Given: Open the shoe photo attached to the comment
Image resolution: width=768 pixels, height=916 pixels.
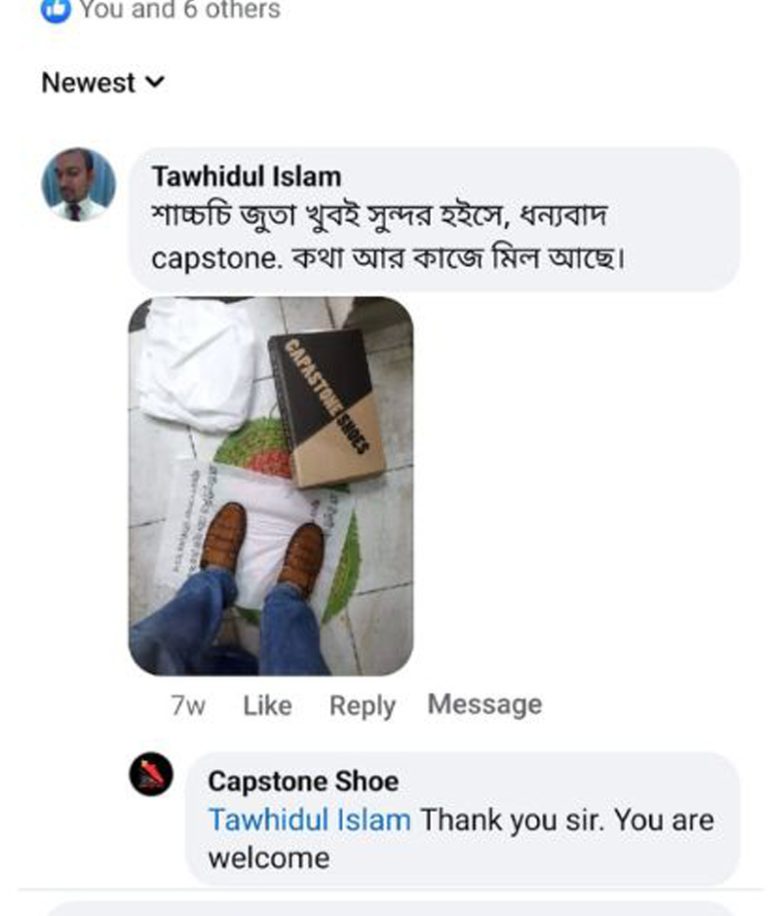Looking at the screenshot, I should click(x=270, y=486).
